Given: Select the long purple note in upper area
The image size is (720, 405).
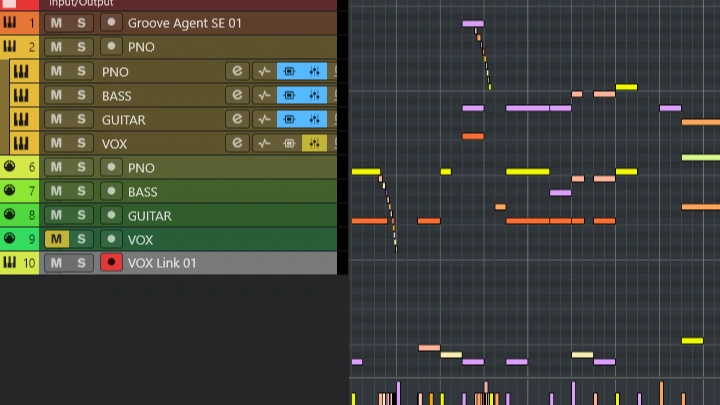Looking at the screenshot, I should coord(528,108).
